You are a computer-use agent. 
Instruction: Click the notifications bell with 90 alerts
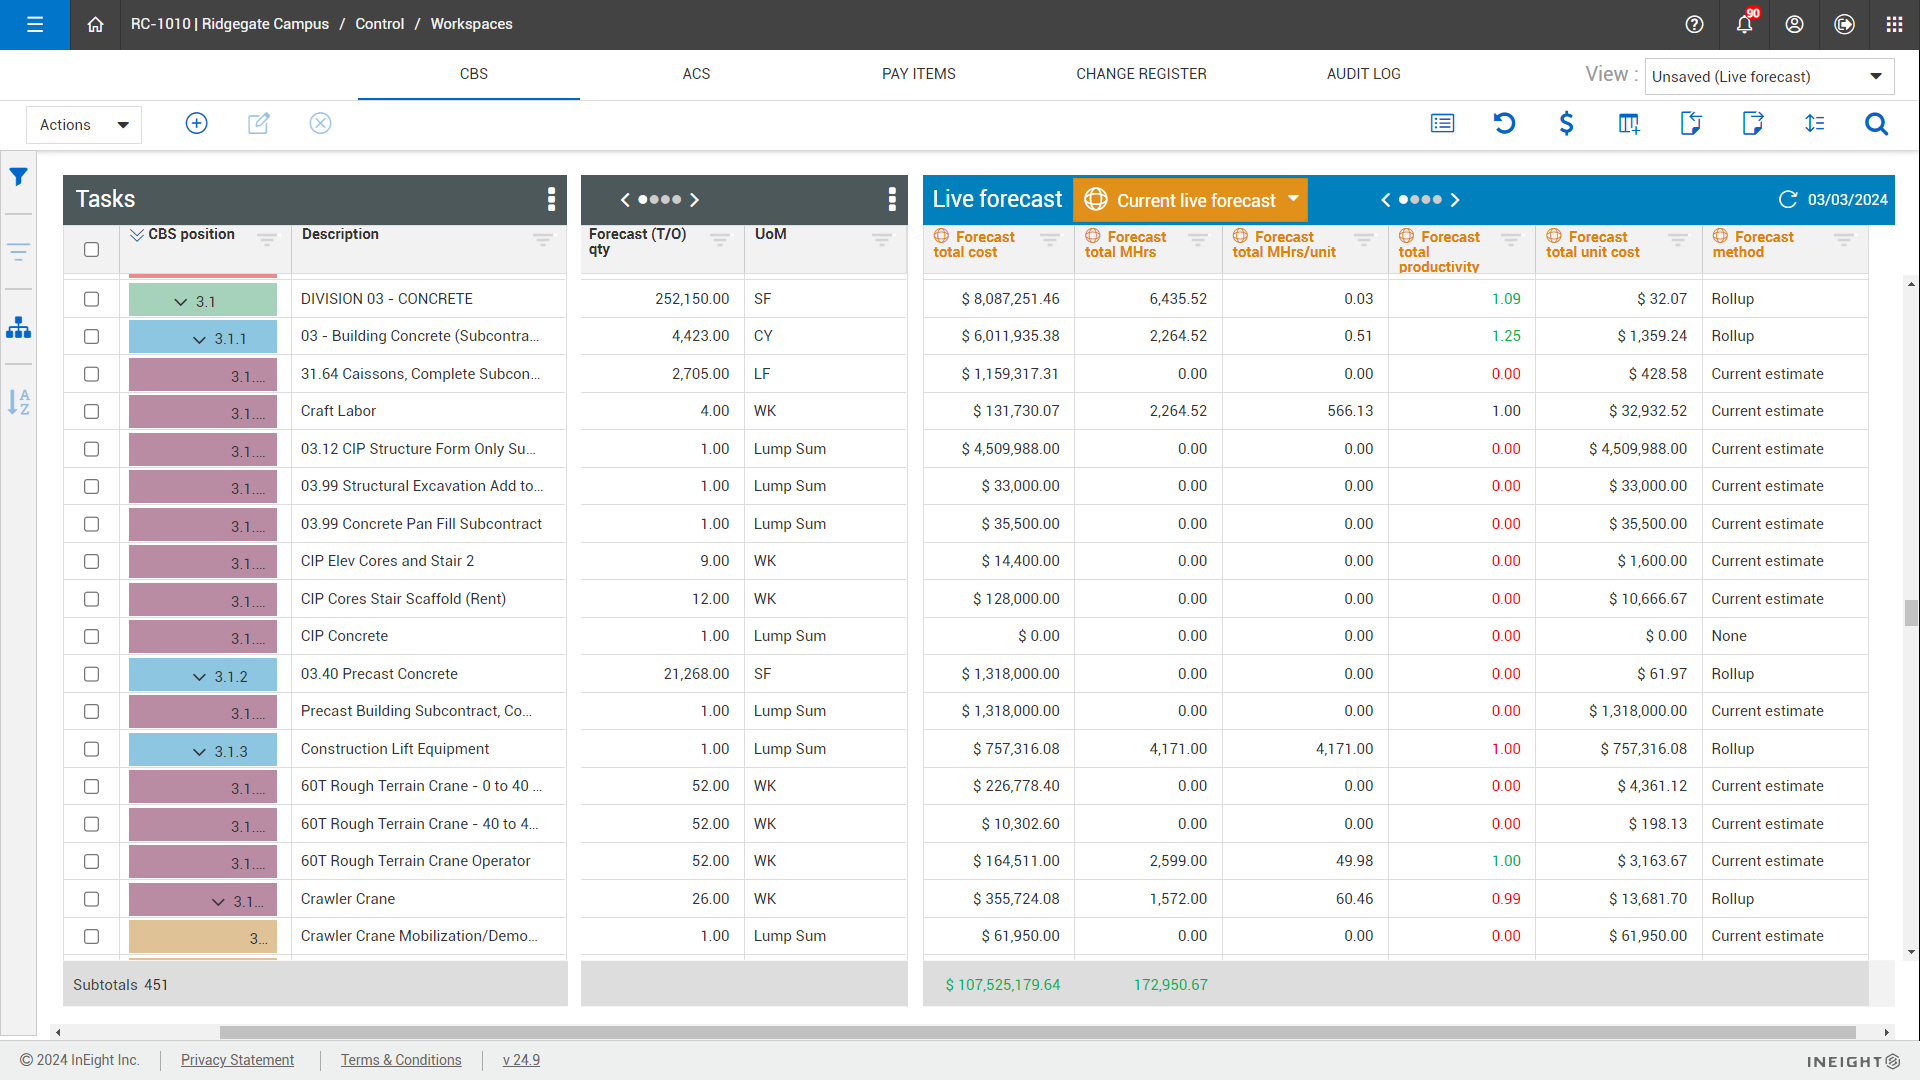tap(1744, 24)
